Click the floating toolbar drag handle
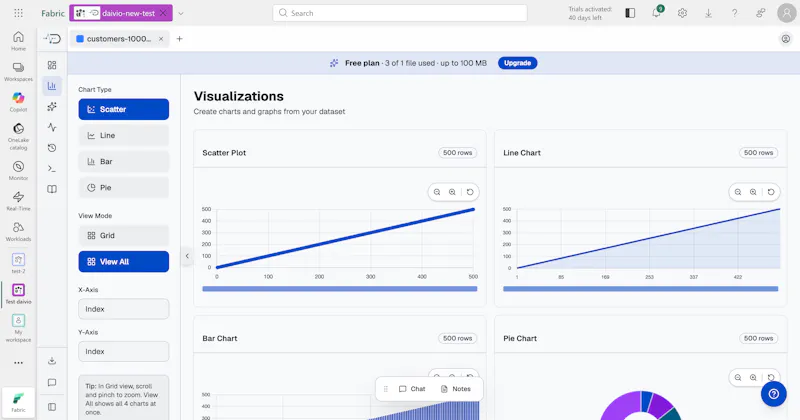Screen dimensions: 800x420 386,389
